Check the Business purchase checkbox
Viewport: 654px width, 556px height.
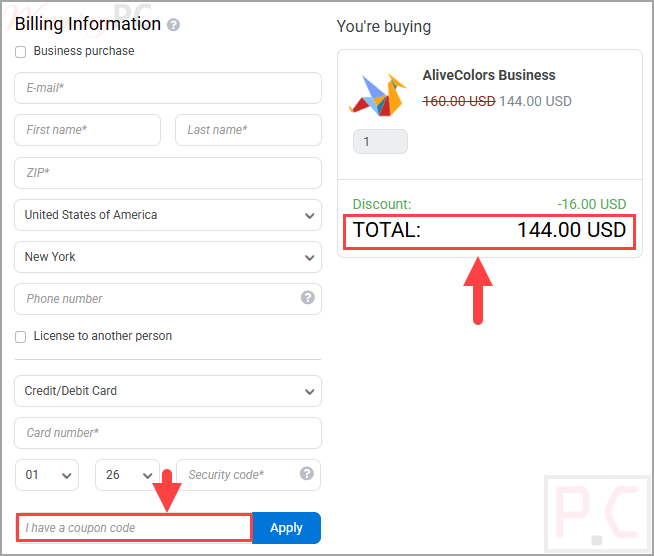[20, 52]
